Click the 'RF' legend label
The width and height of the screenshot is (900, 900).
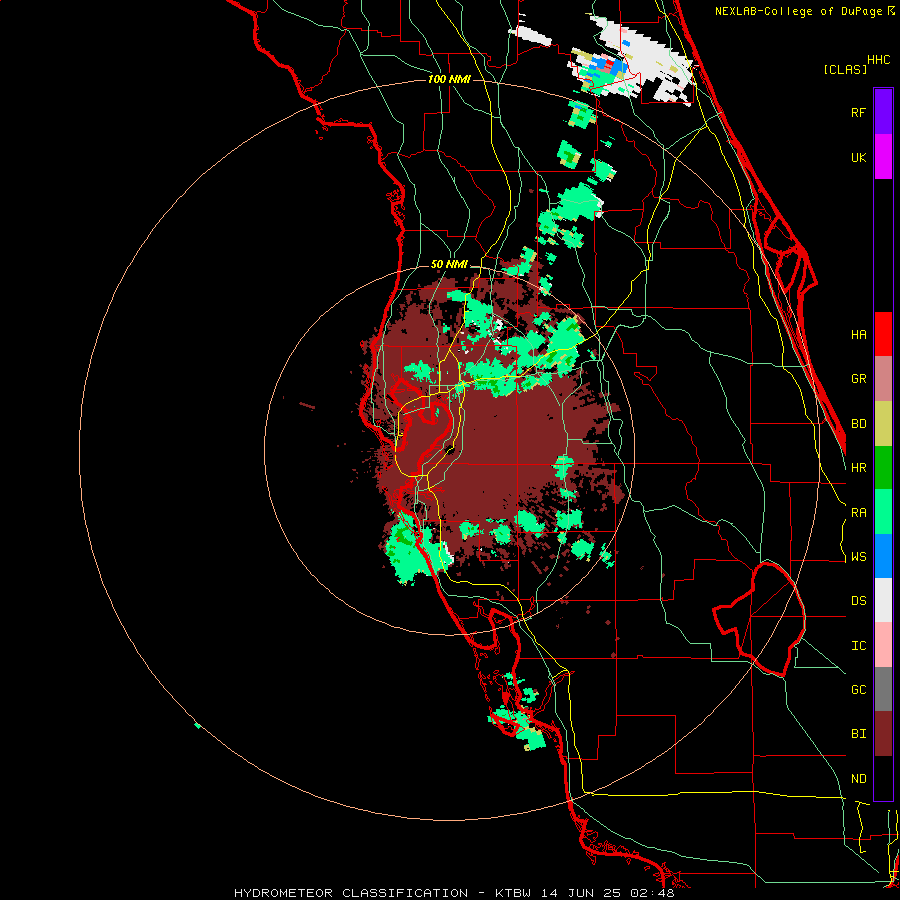(x=858, y=113)
